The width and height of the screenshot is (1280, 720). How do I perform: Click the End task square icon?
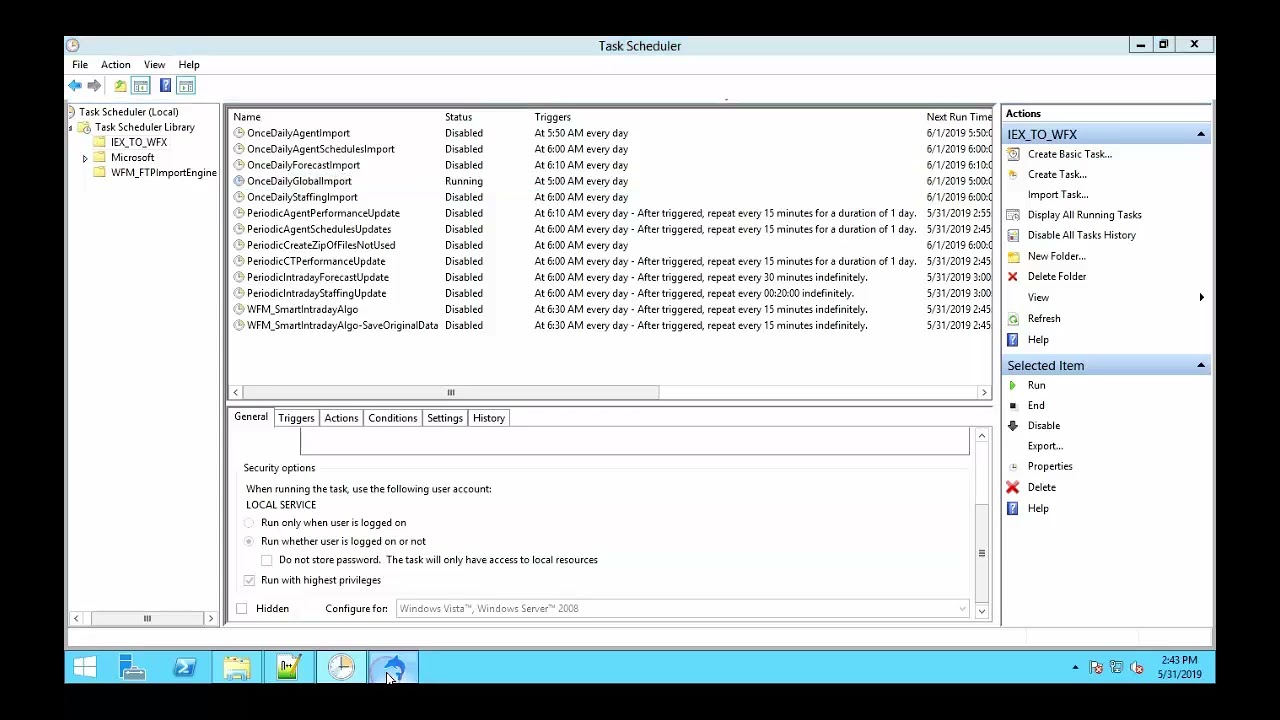[1013, 405]
